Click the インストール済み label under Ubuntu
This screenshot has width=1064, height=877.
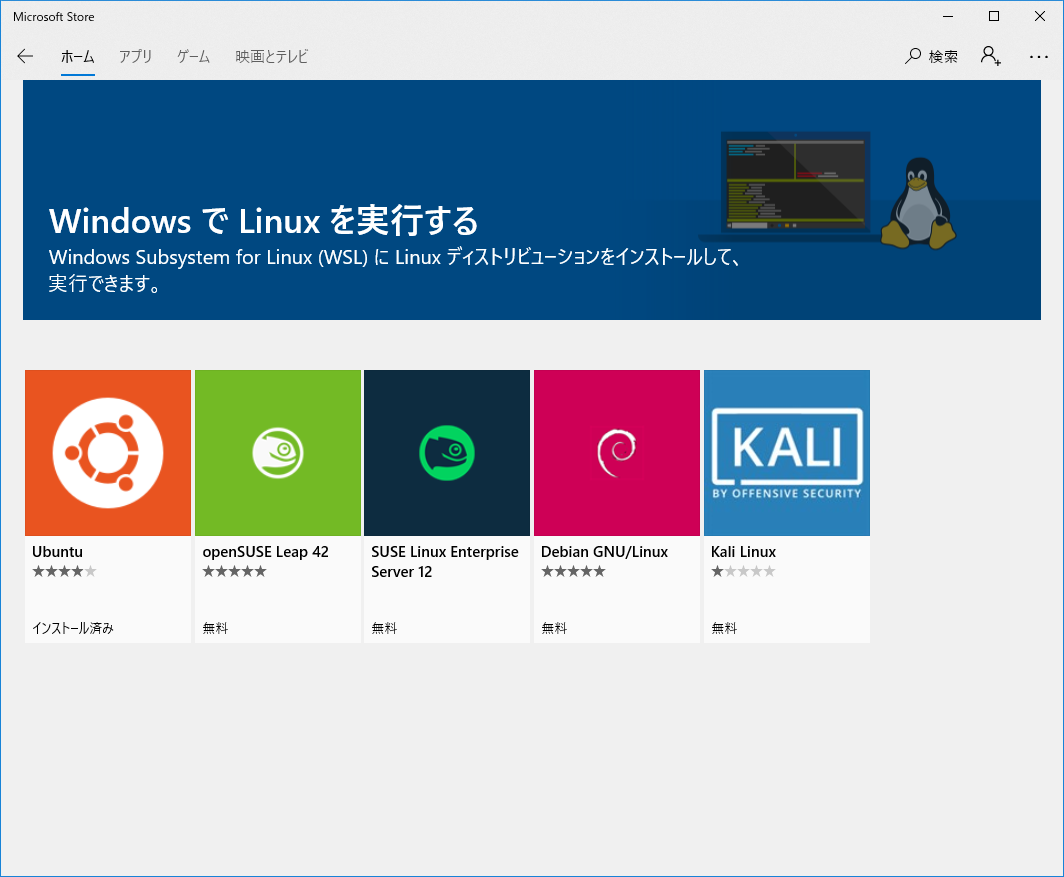73,629
